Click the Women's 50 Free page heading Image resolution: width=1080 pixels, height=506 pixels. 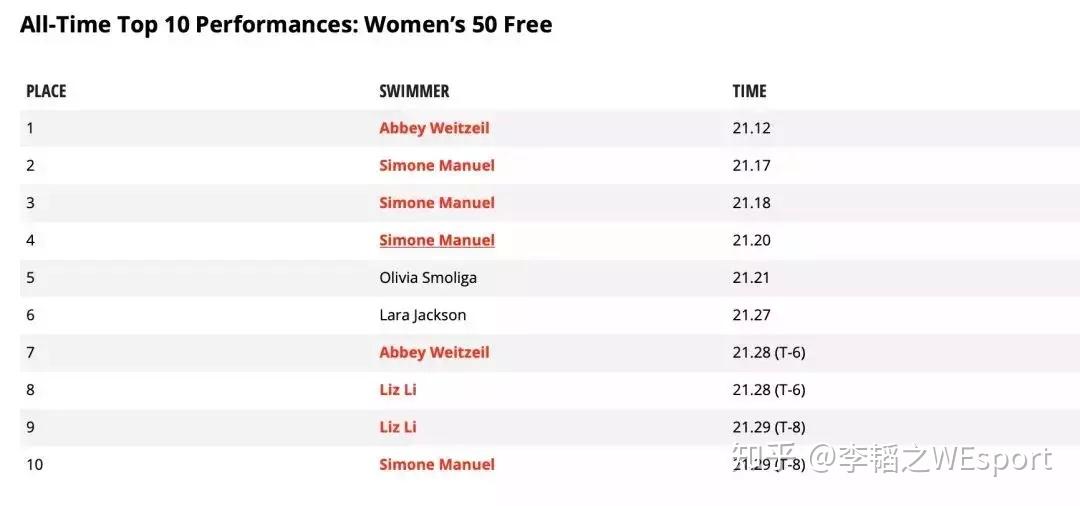pos(286,25)
